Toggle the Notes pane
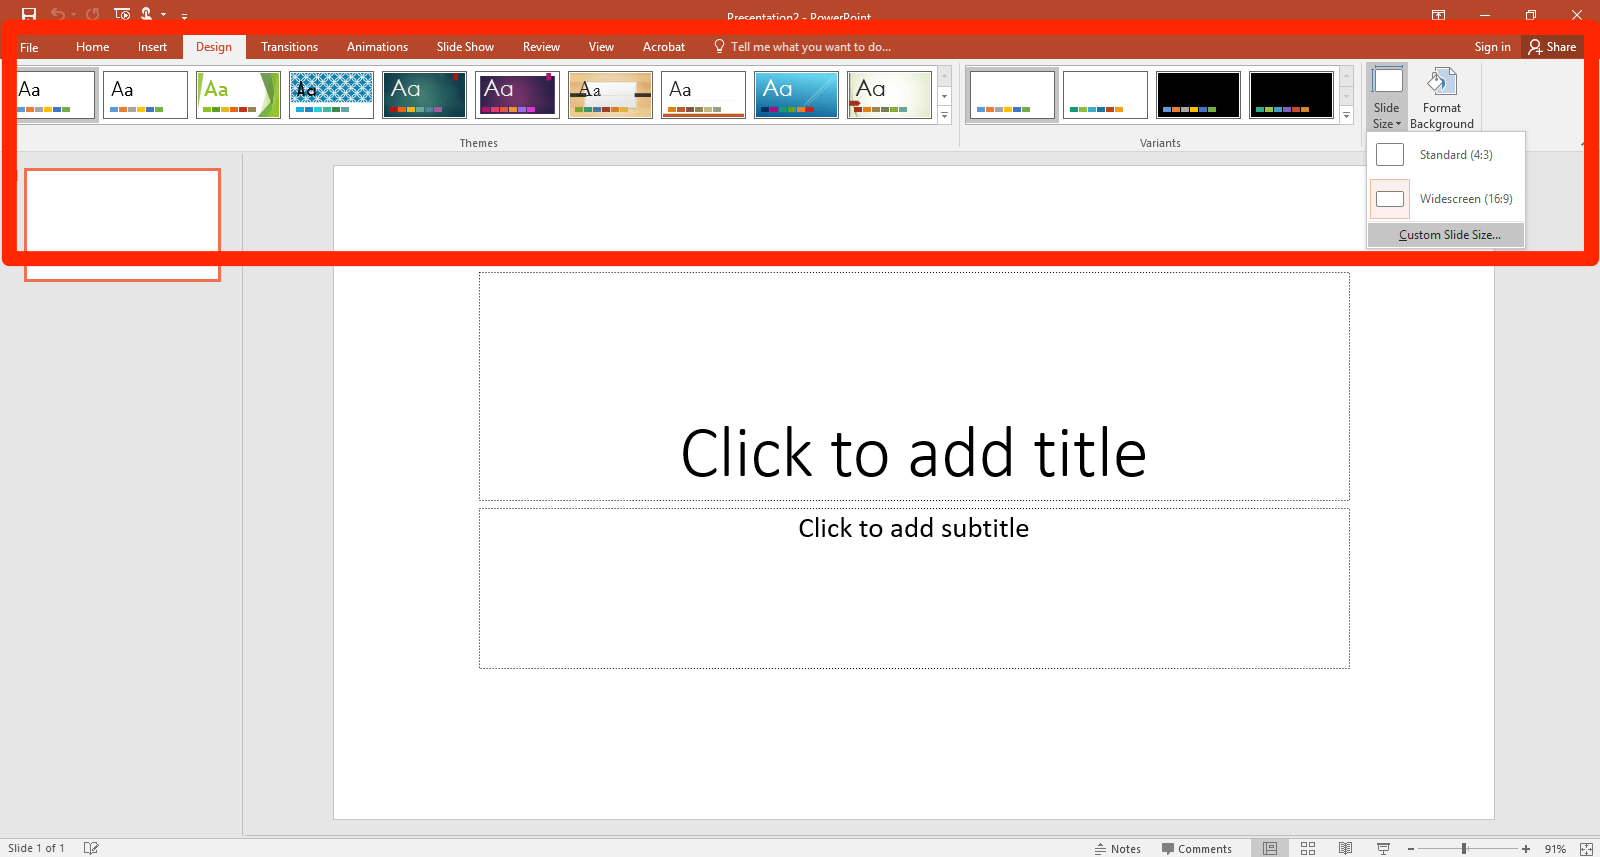Image resolution: width=1600 pixels, height=857 pixels. tap(1118, 848)
